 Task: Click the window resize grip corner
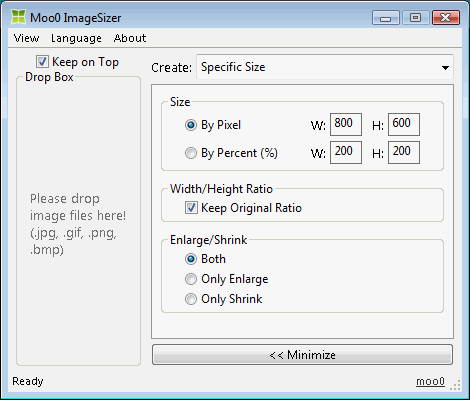(455, 385)
